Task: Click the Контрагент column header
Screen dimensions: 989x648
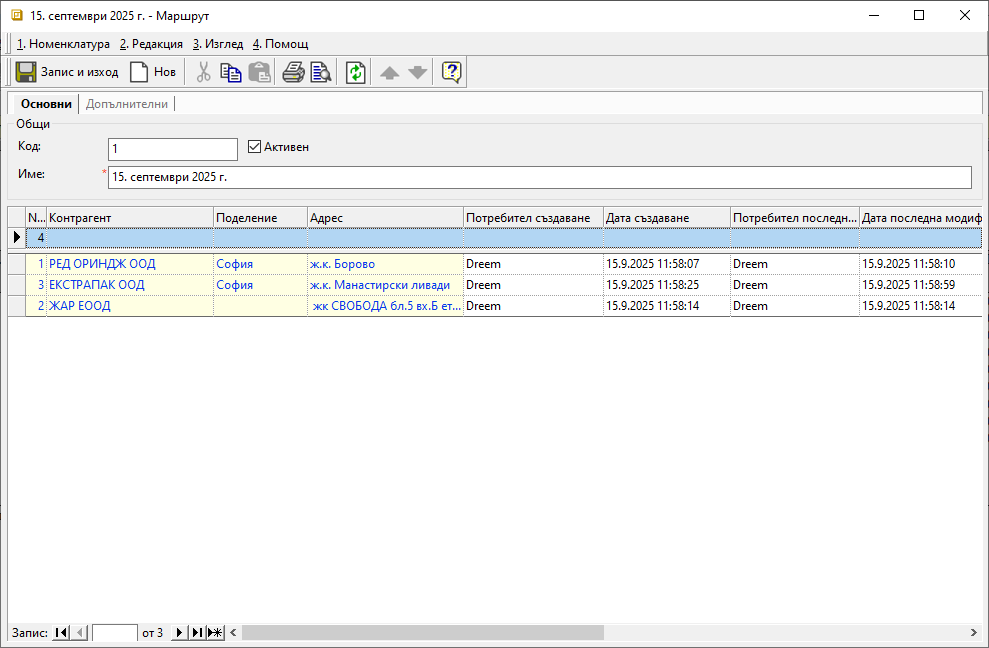Action: click(x=130, y=218)
